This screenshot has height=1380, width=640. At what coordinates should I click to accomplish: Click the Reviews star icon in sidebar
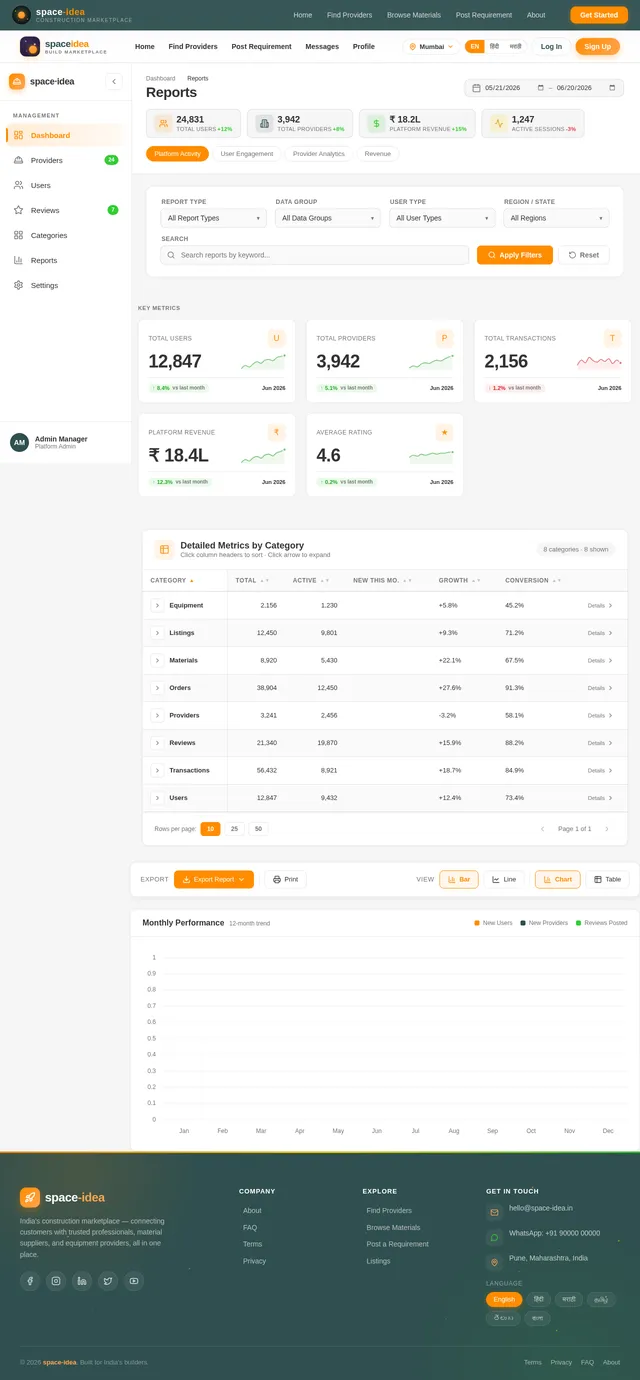pyautogui.click(x=18, y=210)
